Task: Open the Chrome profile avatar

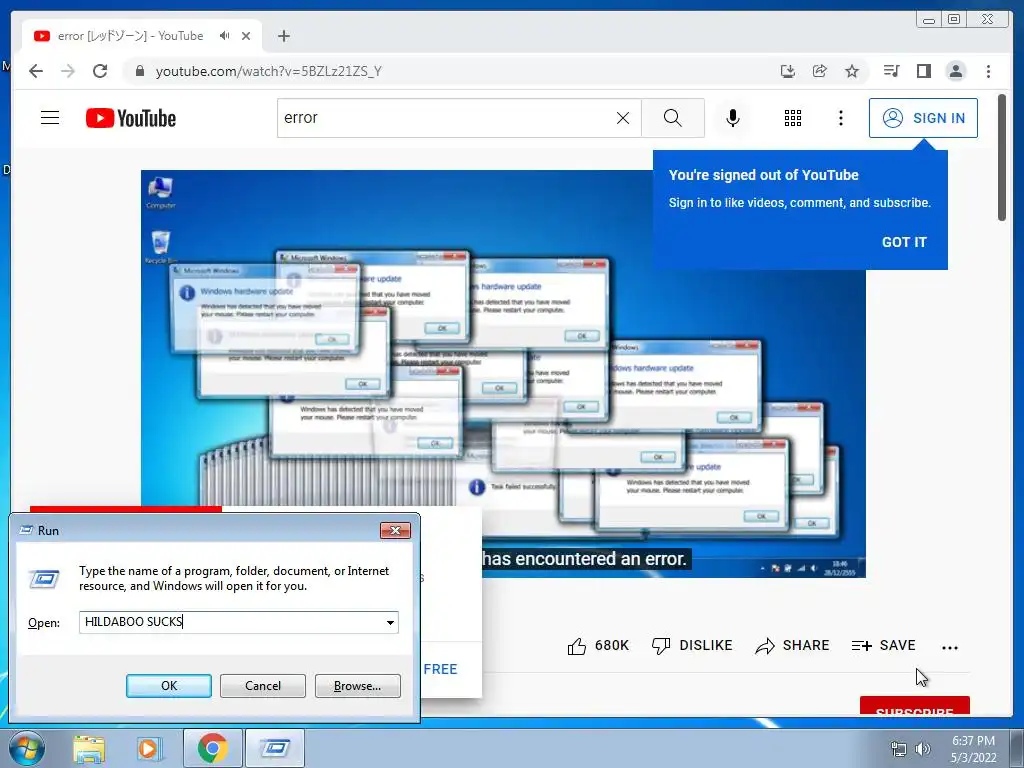Action: [956, 71]
